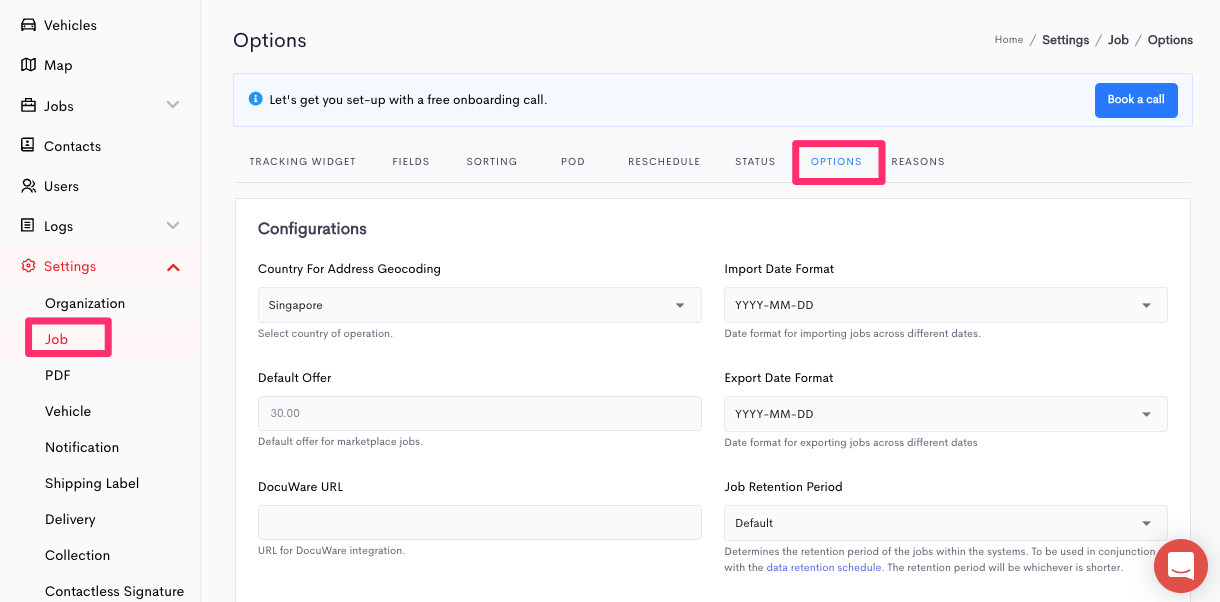1220x602 pixels.
Task: Open Country For Address Geocoding dropdown
Action: (x=480, y=305)
